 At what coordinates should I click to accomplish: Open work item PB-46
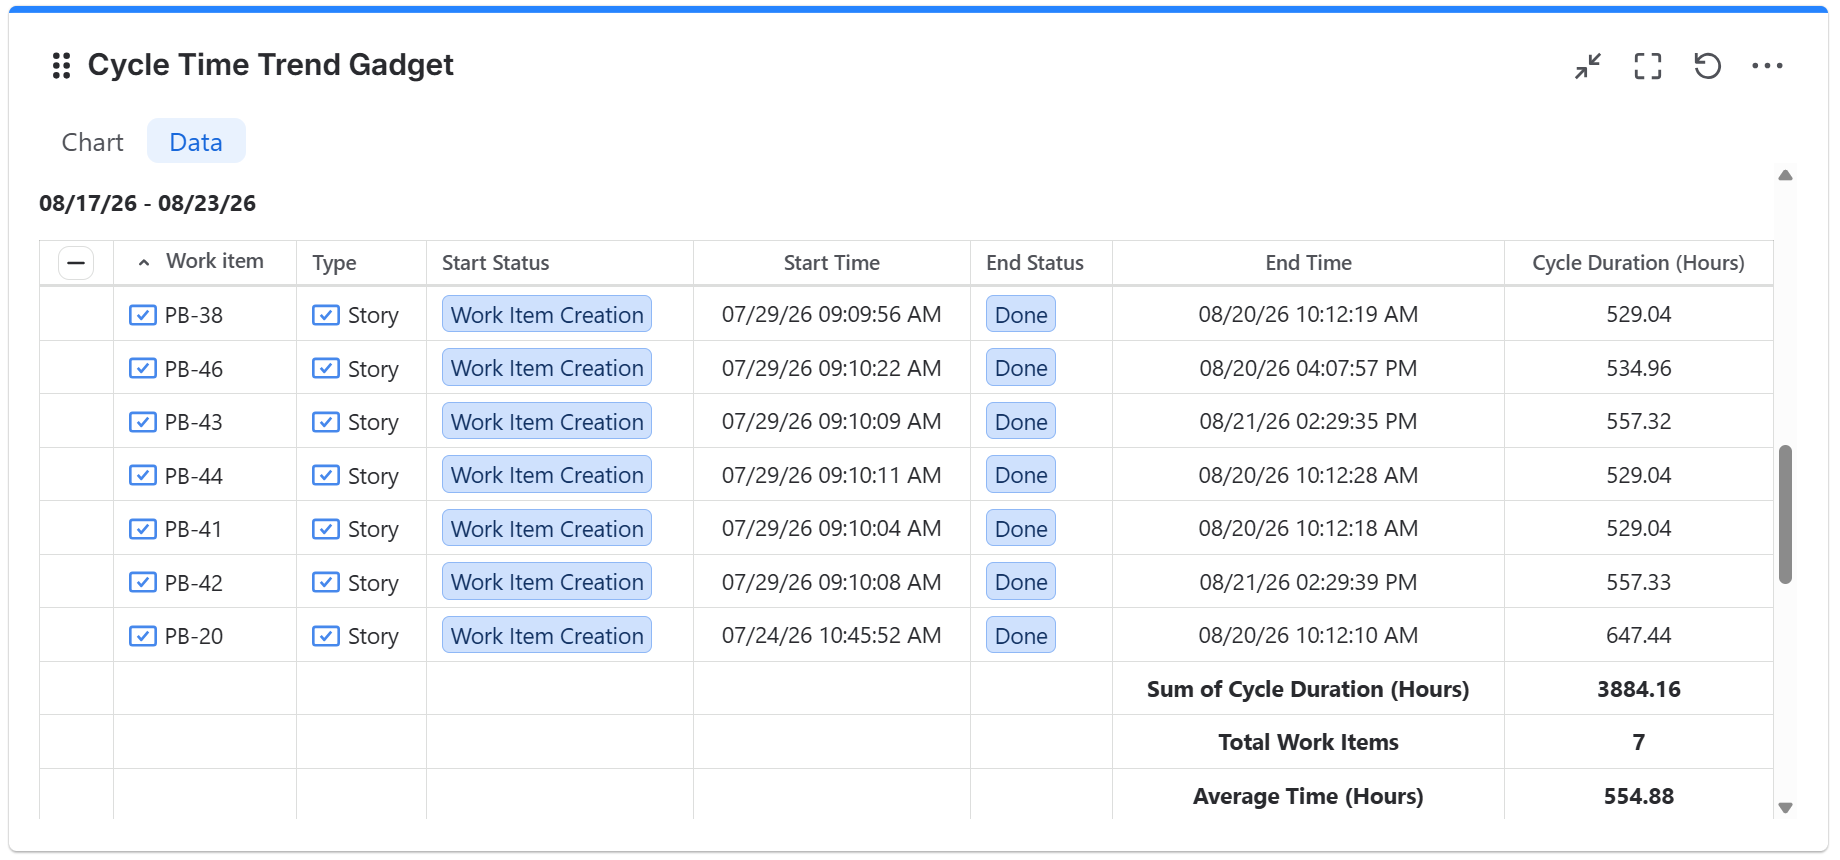click(x=193, y=369)
